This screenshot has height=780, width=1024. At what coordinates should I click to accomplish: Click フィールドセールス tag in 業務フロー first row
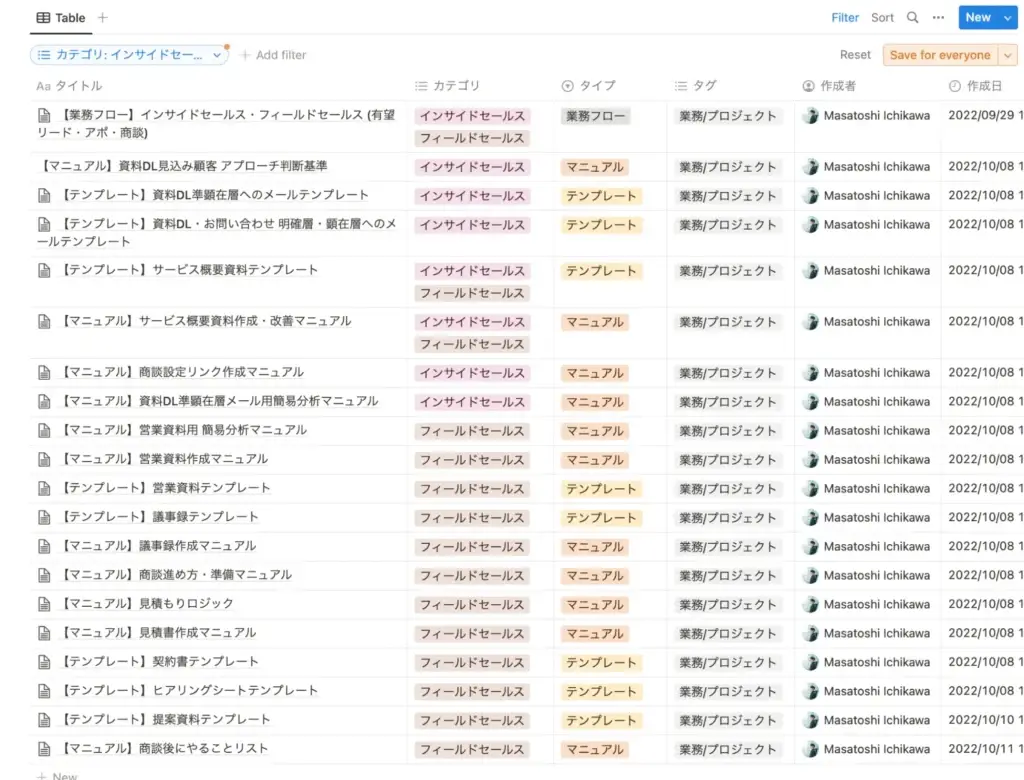pos(472,138)
